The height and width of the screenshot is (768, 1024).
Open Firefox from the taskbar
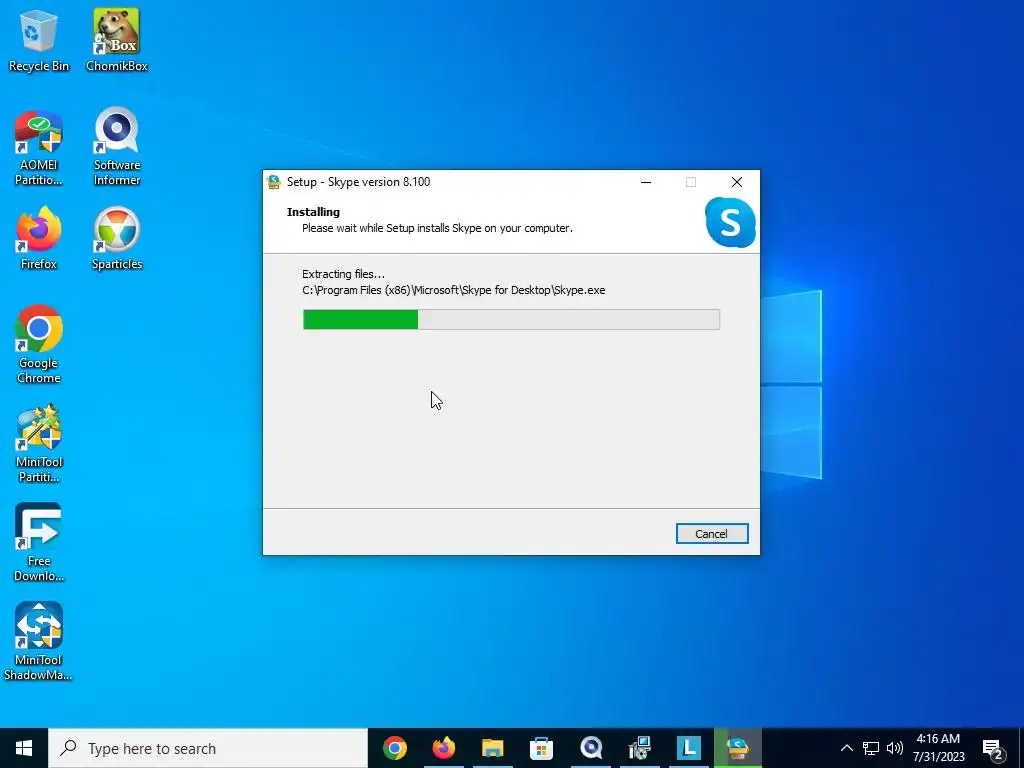point(443,748)
